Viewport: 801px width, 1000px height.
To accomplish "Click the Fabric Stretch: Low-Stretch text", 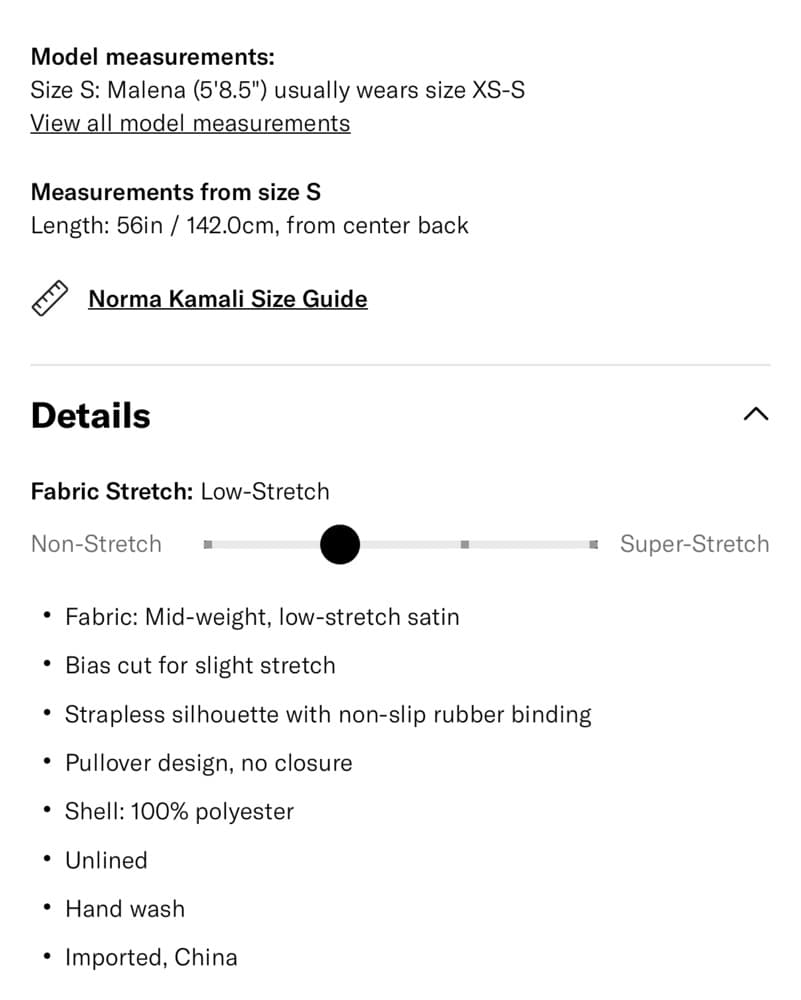I will (180, 492).
